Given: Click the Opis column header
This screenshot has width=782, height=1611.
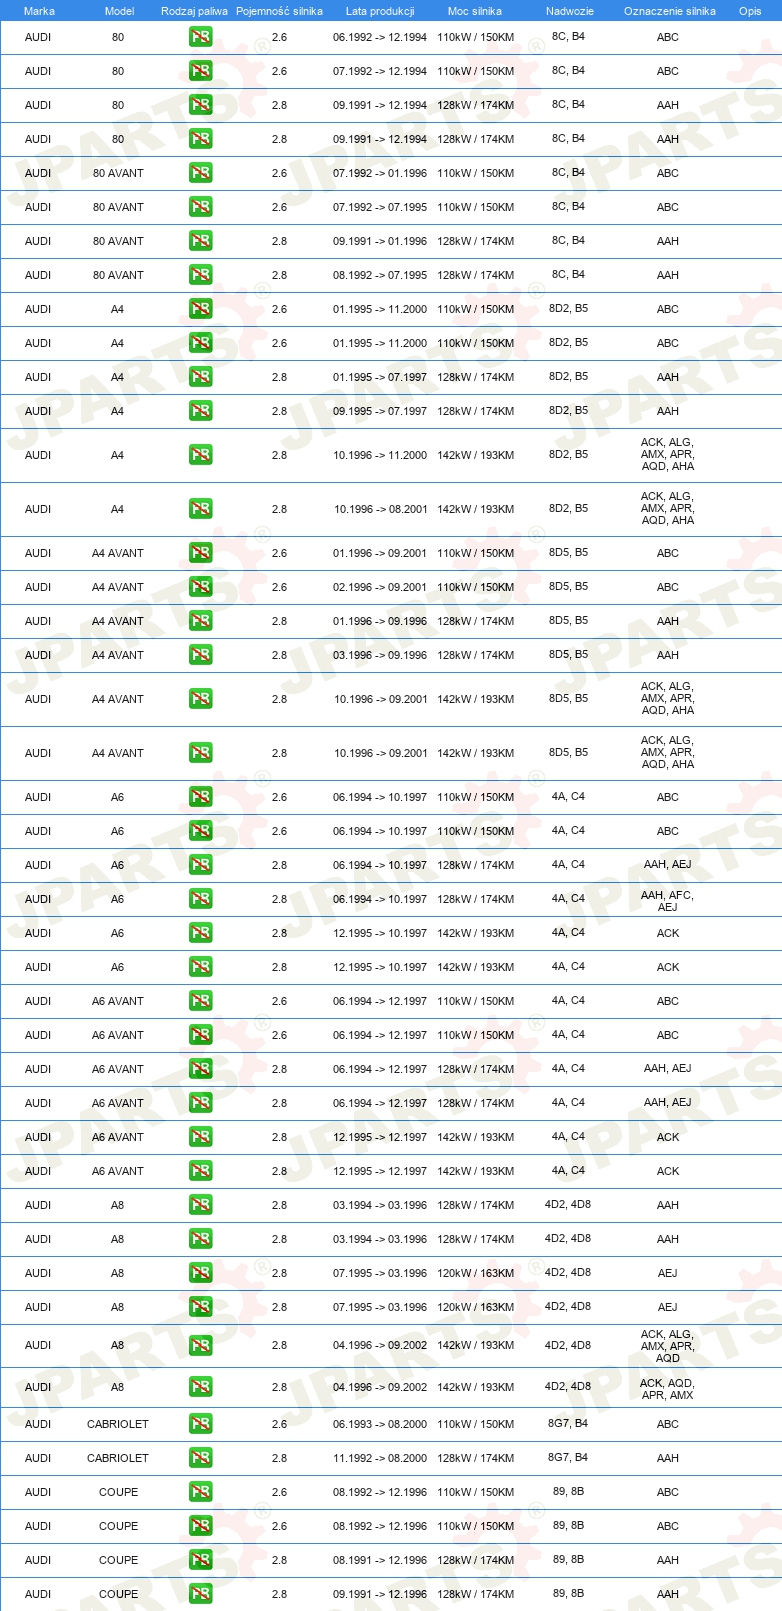Looking at the screenshot, I should (750, 11).
